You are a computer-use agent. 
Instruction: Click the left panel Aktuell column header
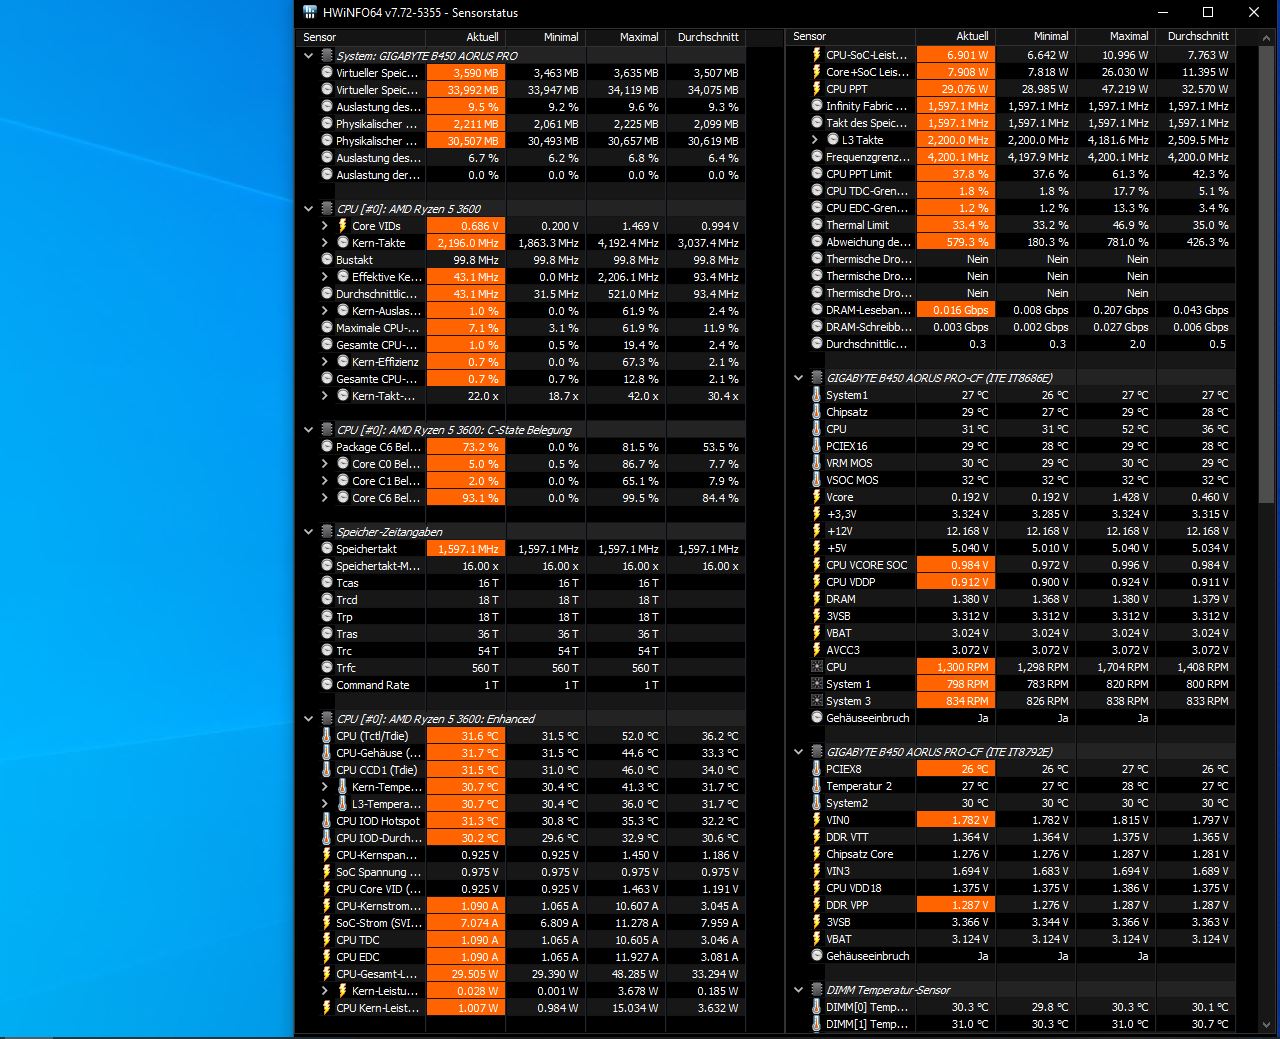(x=465, y=37)
